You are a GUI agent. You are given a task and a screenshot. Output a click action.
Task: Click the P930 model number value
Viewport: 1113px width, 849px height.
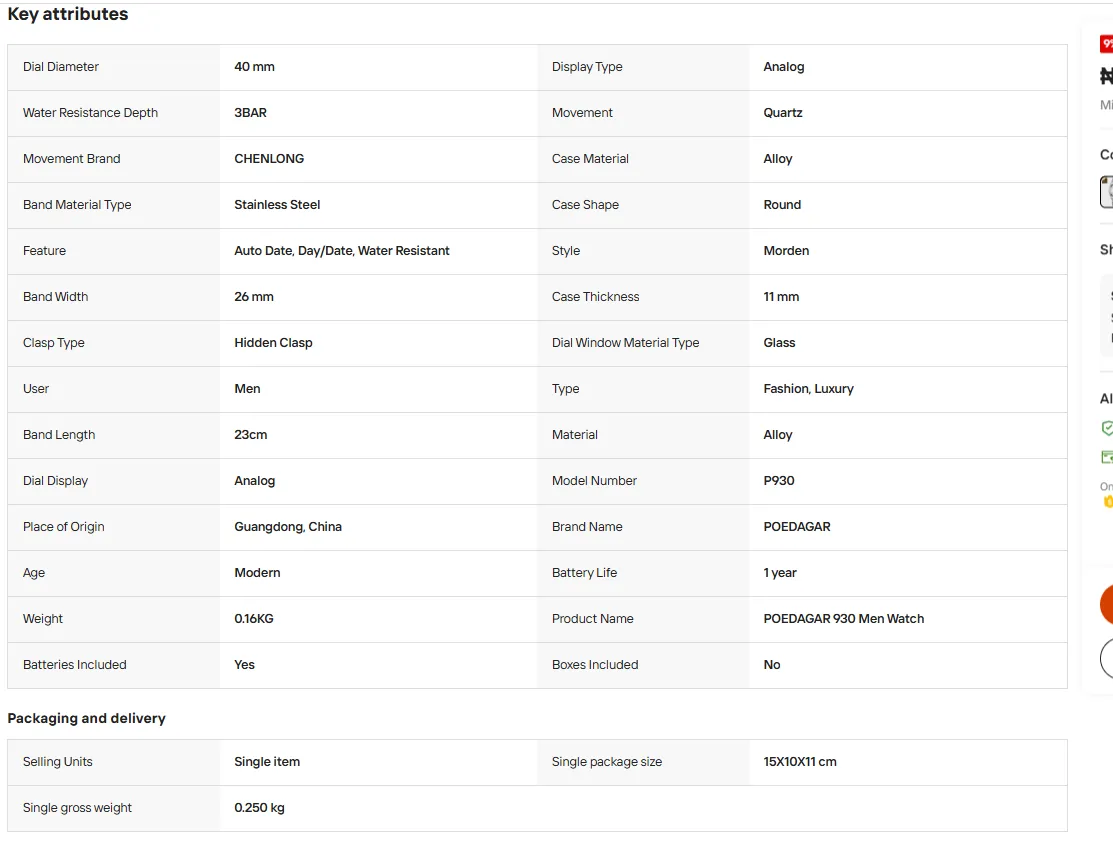[x=779, y=481]
